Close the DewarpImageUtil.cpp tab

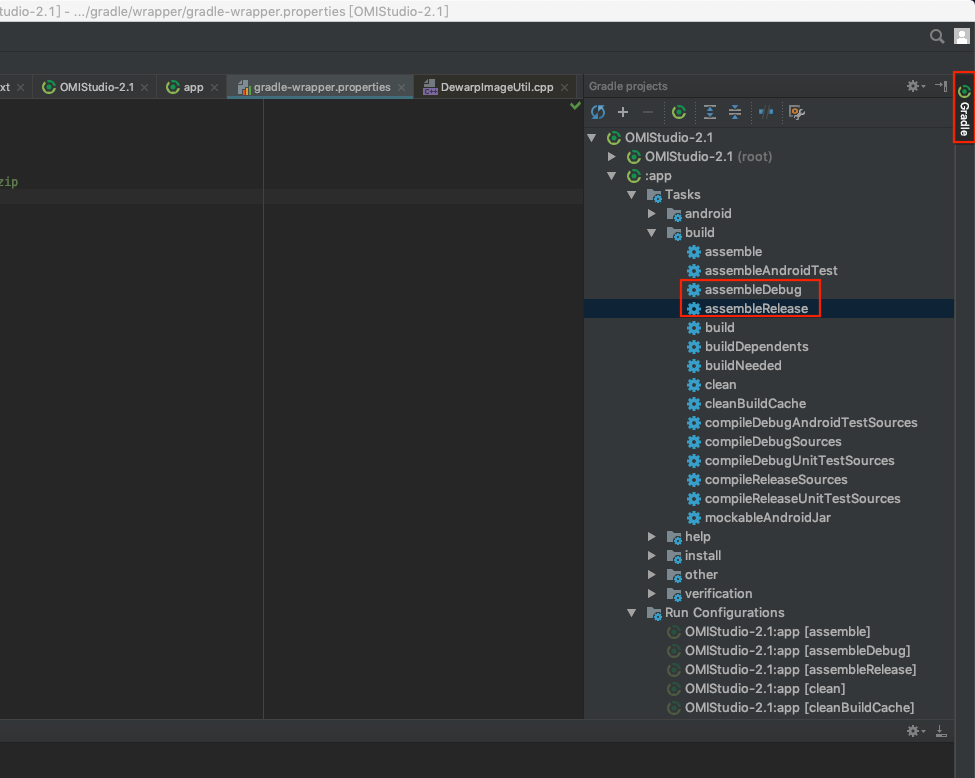(565, 88)
